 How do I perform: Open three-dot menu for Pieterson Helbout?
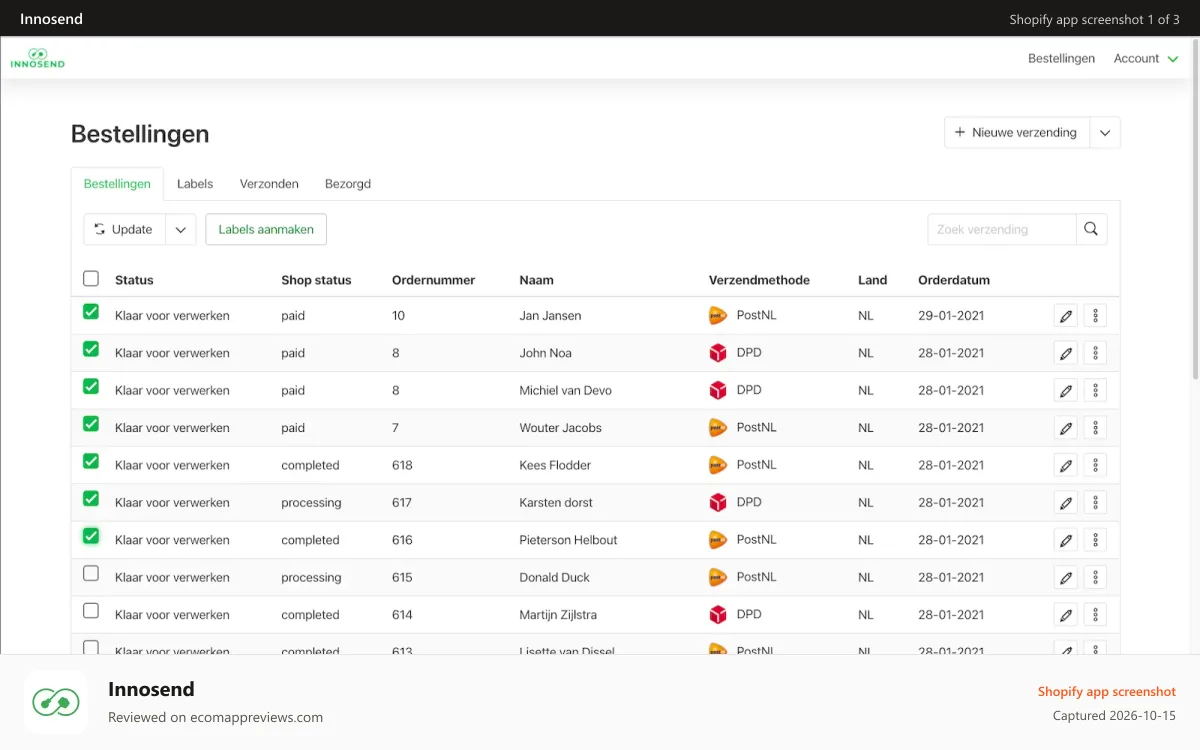pos(1096,540)
